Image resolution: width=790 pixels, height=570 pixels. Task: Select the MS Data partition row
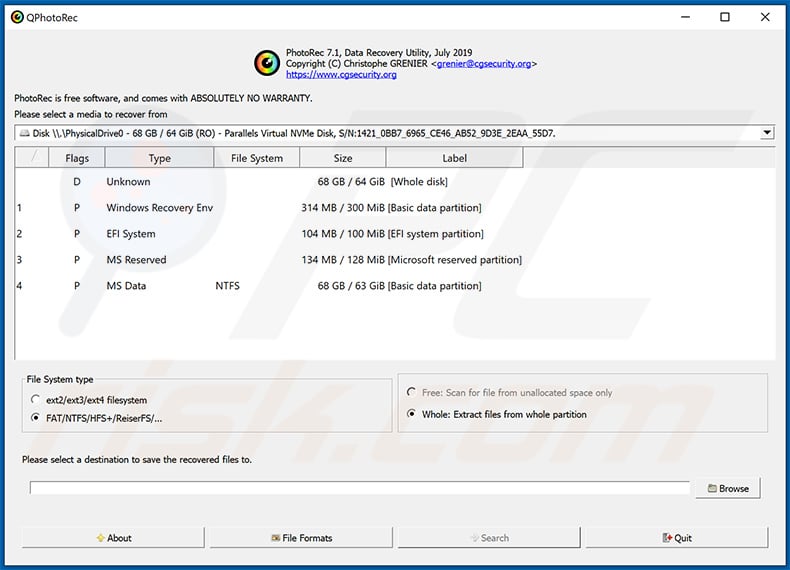point(395,286)
